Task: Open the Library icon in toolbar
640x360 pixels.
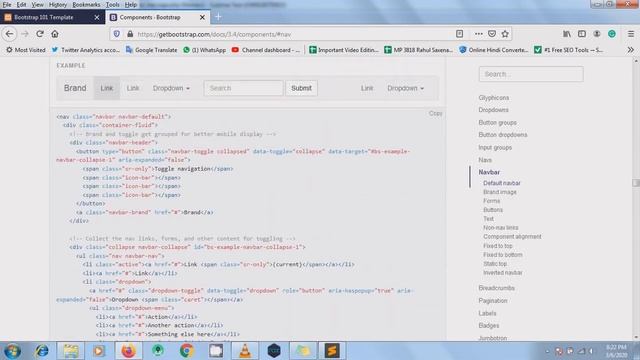Action: (x=567, y=34)
